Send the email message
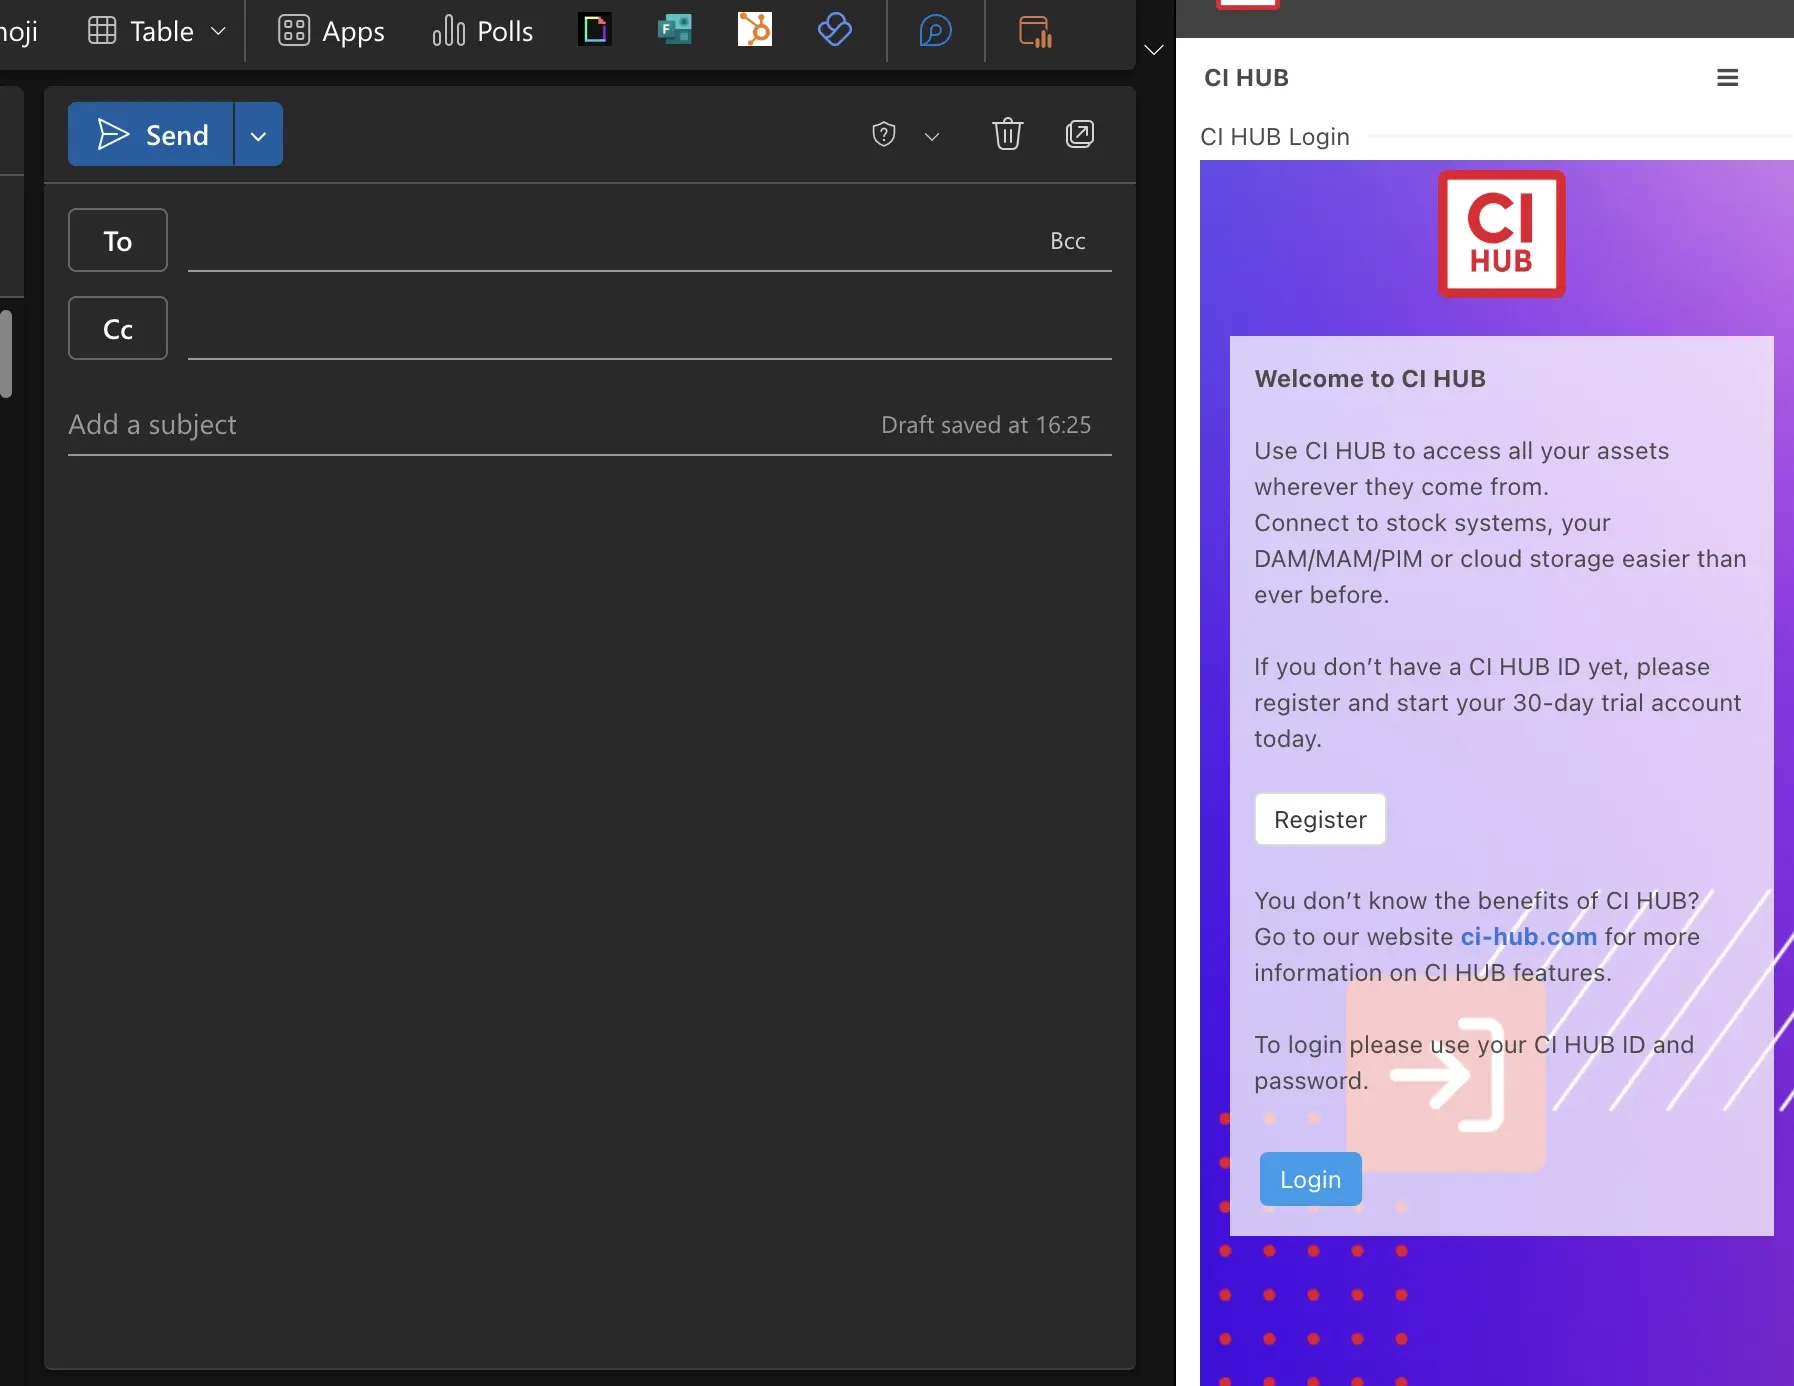This screenshot has height=1386, width=1794. (x=151, y=134)
